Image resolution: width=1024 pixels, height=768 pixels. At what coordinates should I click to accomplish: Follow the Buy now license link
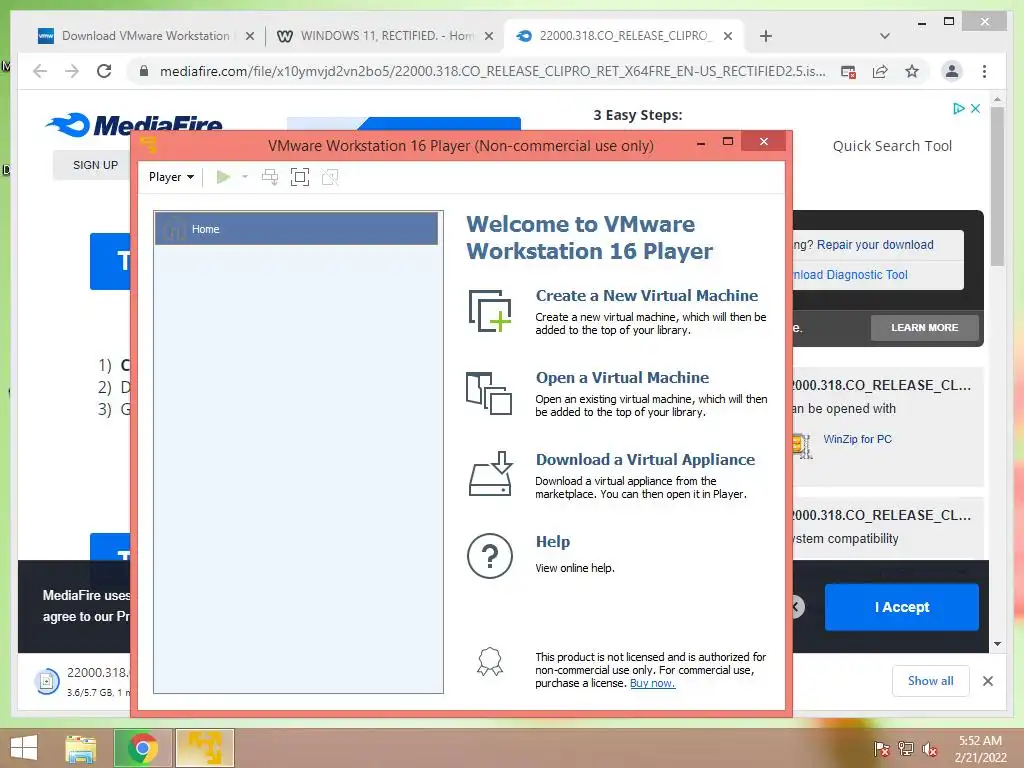(652, 683)
